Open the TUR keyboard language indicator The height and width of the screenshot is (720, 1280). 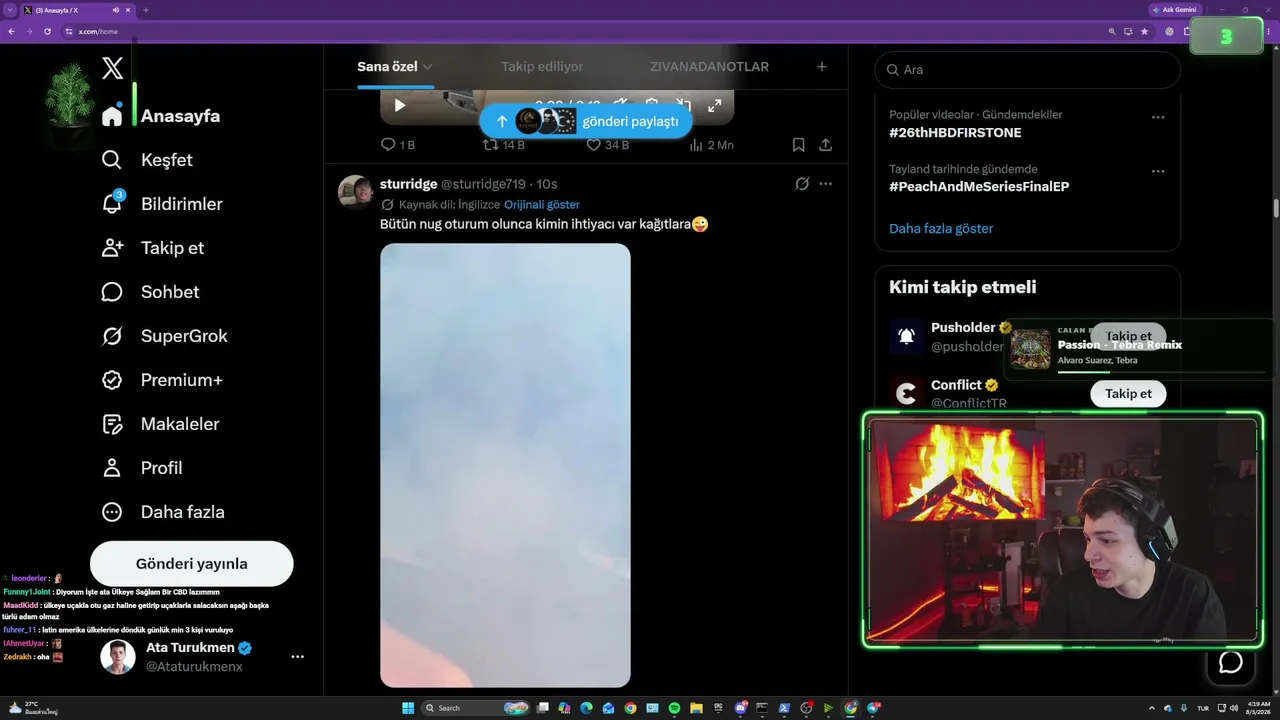pos(1202,708)
